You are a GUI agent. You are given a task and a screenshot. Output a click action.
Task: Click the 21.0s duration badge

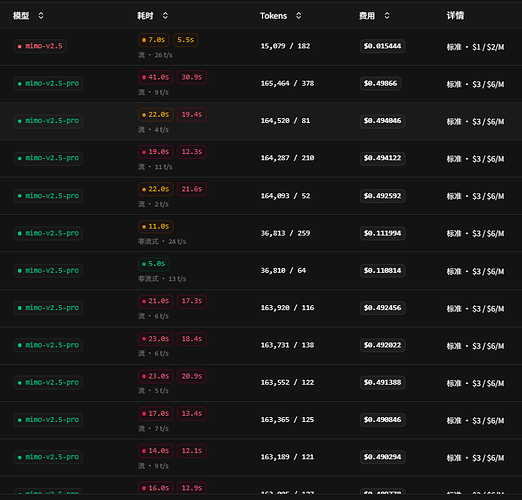click(156, 301)
